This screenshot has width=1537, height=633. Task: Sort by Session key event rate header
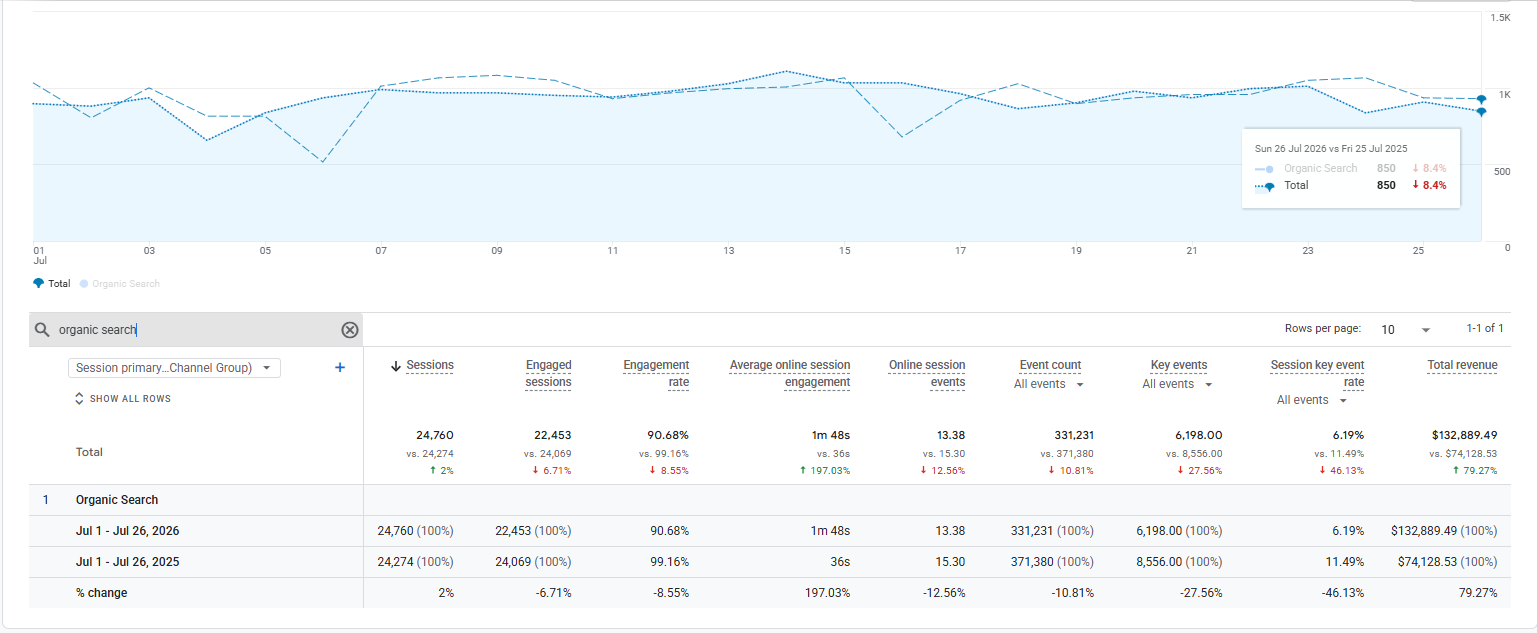pos(1317,373)
